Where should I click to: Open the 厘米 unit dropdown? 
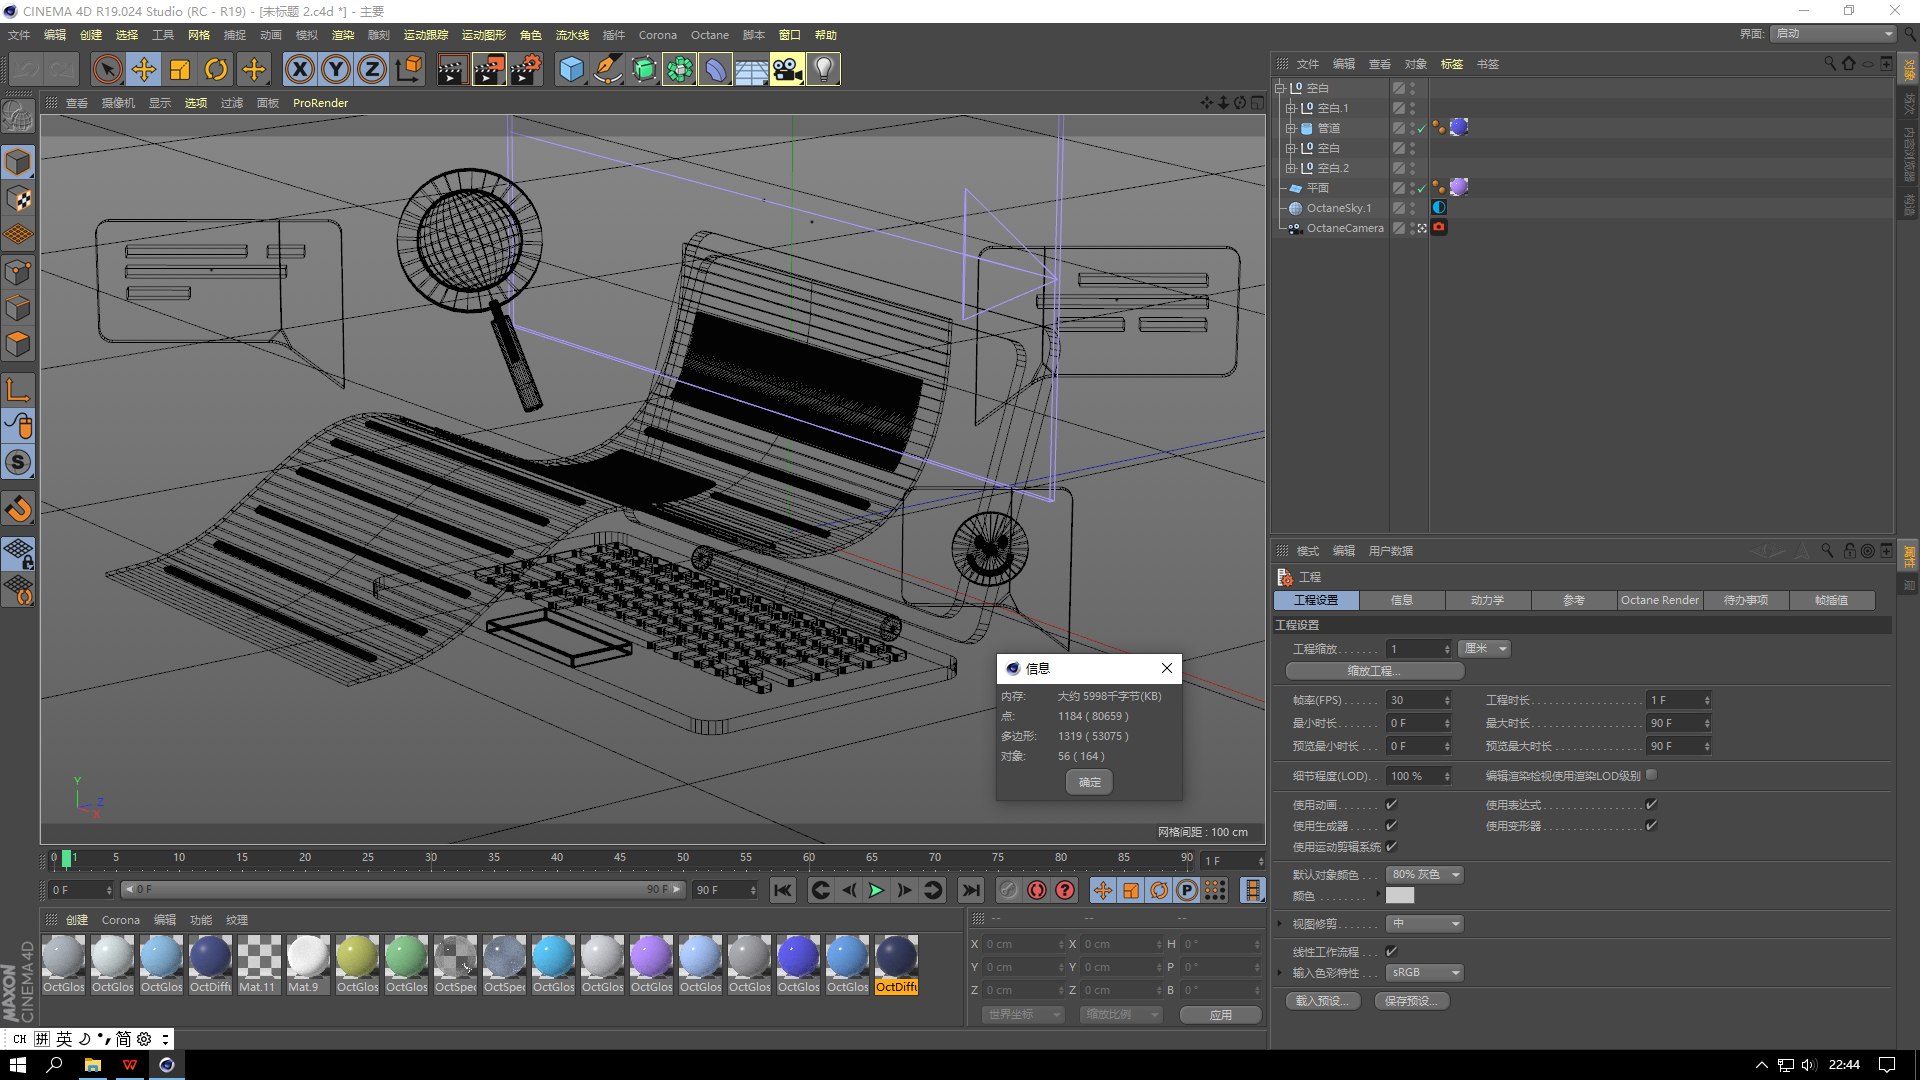coord(1484,649)
